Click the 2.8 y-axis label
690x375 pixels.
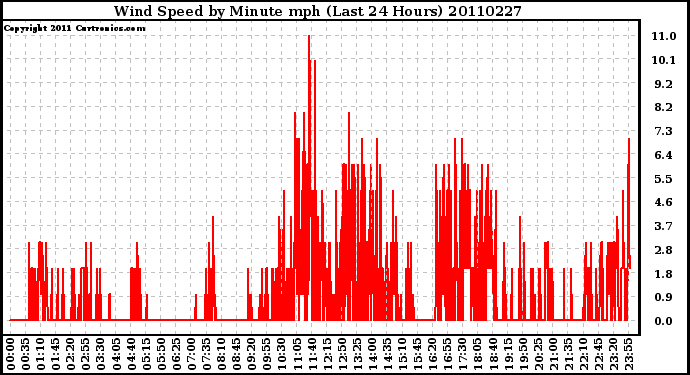pyautogui.click(x=664, y=250)
